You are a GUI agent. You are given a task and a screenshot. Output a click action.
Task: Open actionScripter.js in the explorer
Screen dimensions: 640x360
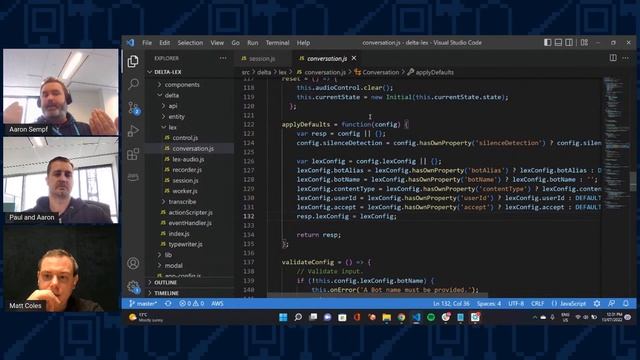click(190, 212)
